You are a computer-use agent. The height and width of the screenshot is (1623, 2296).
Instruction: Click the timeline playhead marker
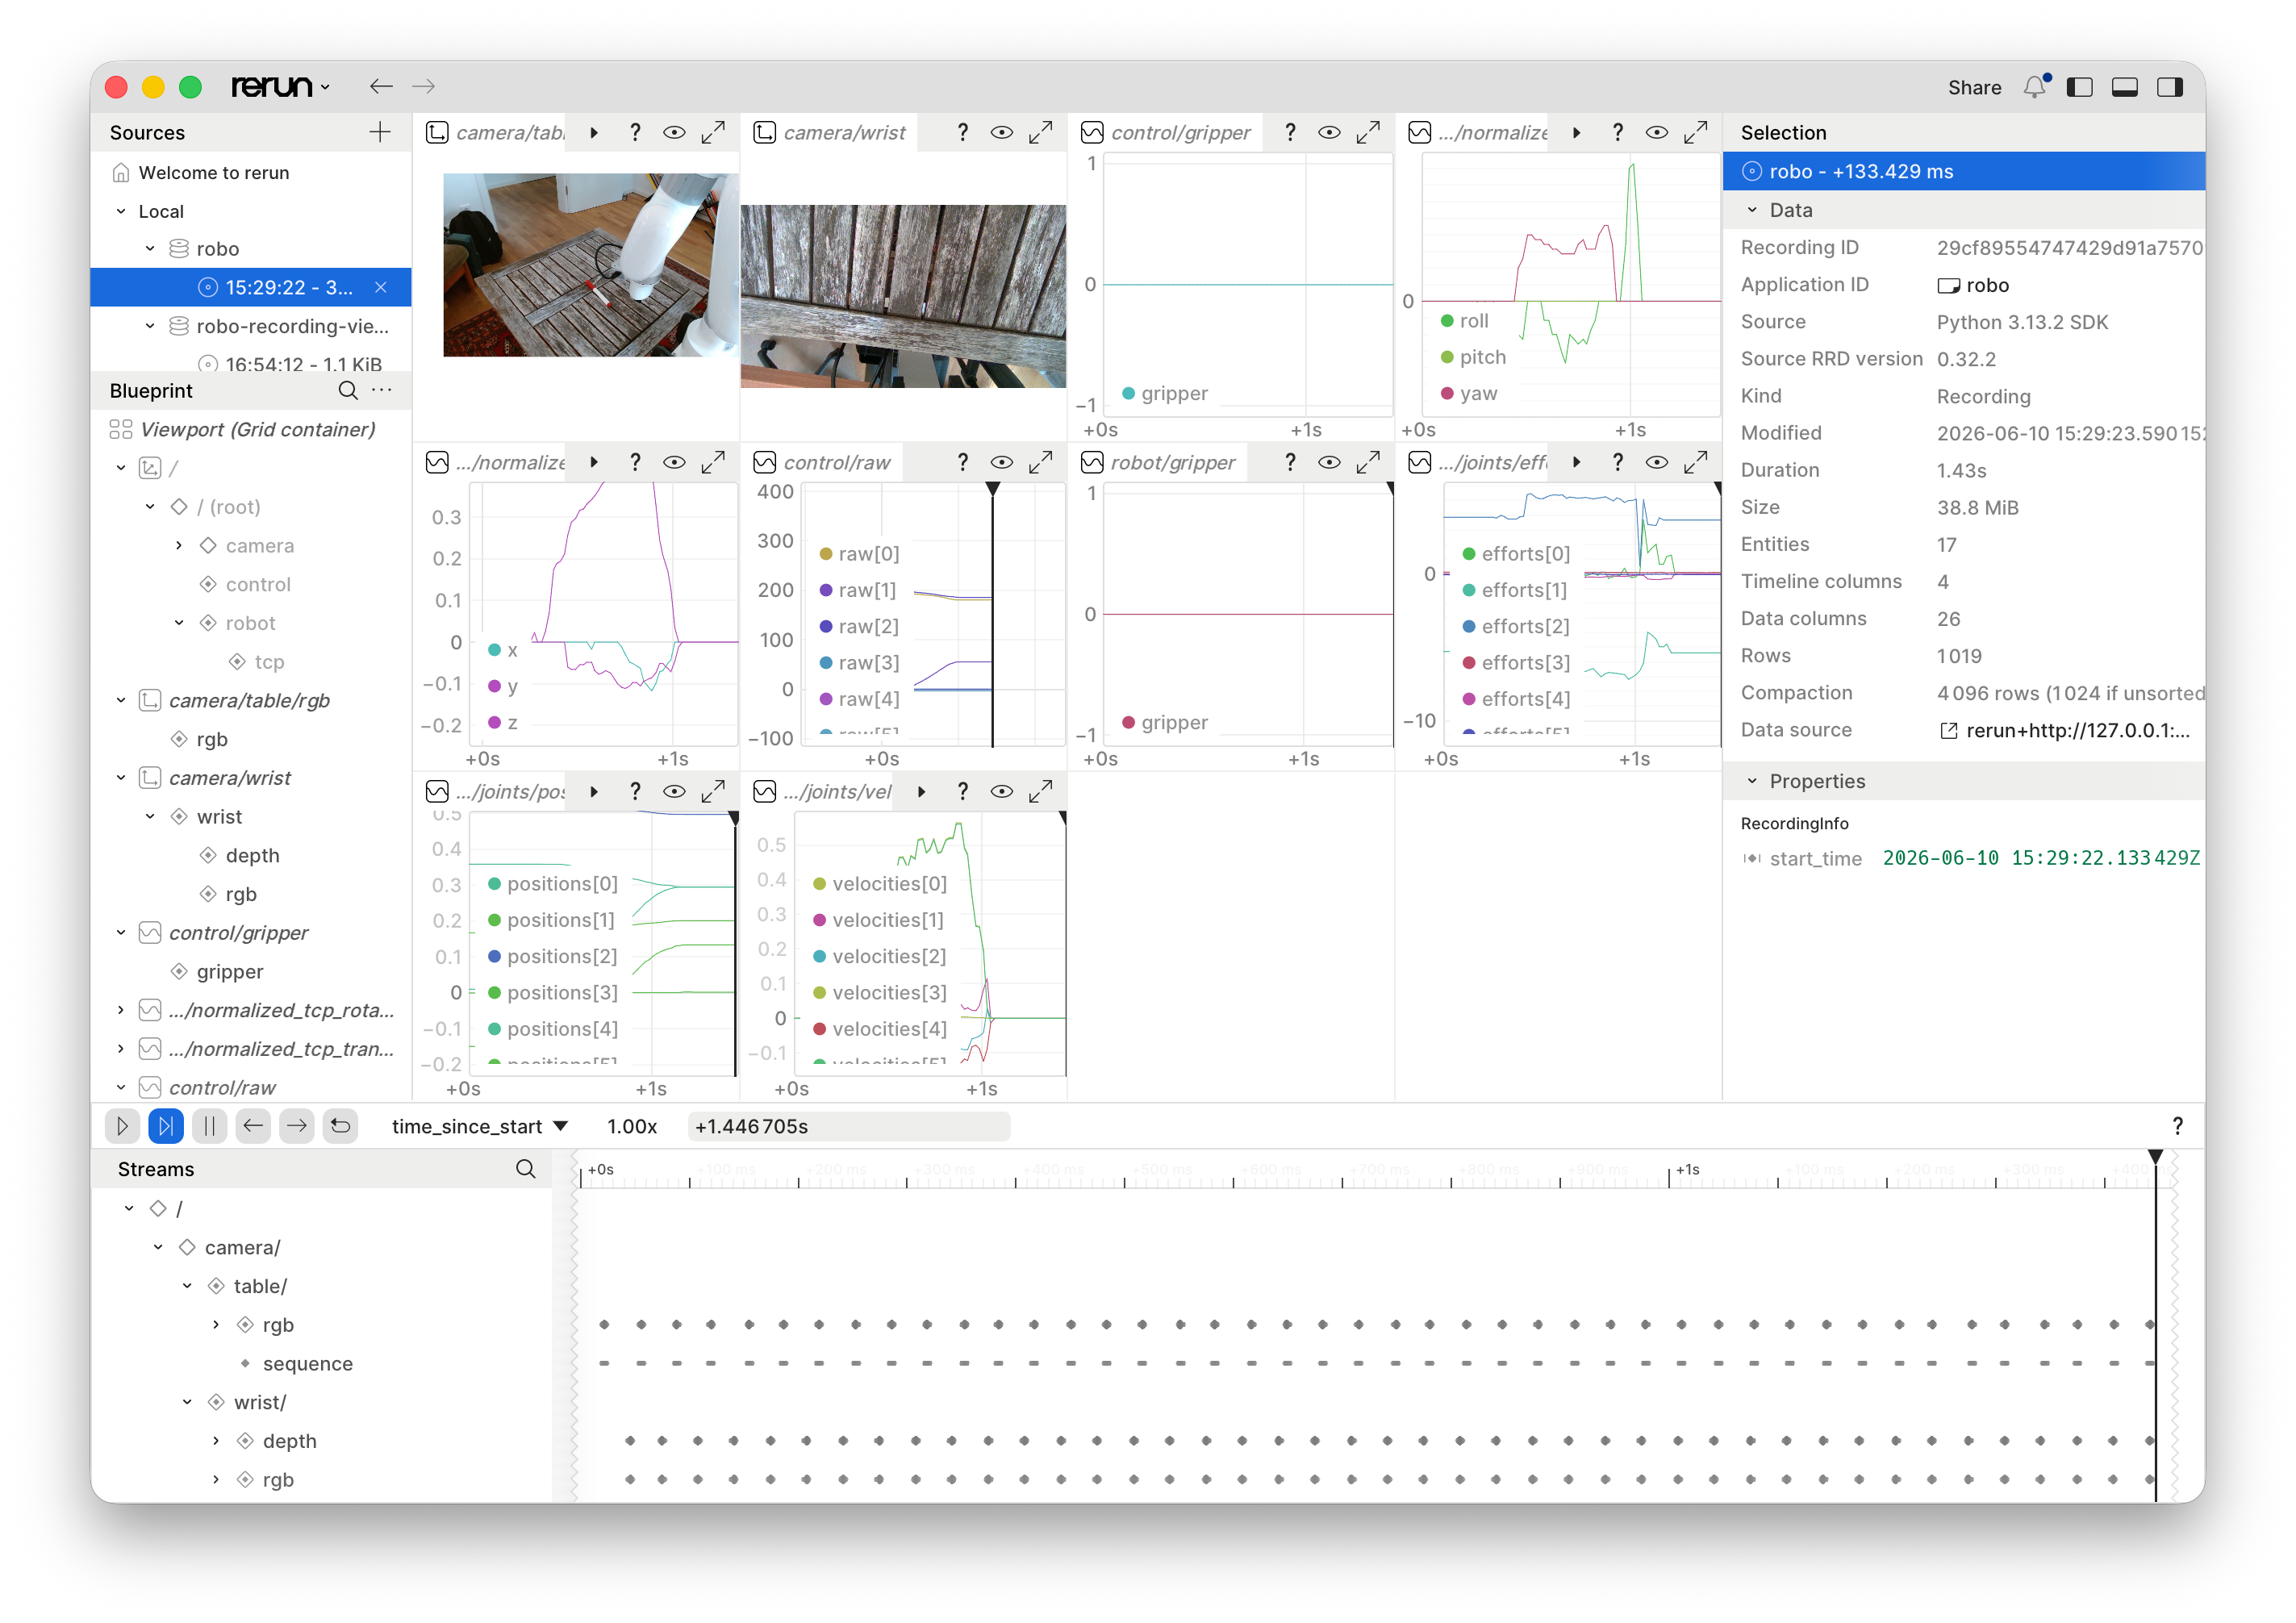pos(2155,1157)
